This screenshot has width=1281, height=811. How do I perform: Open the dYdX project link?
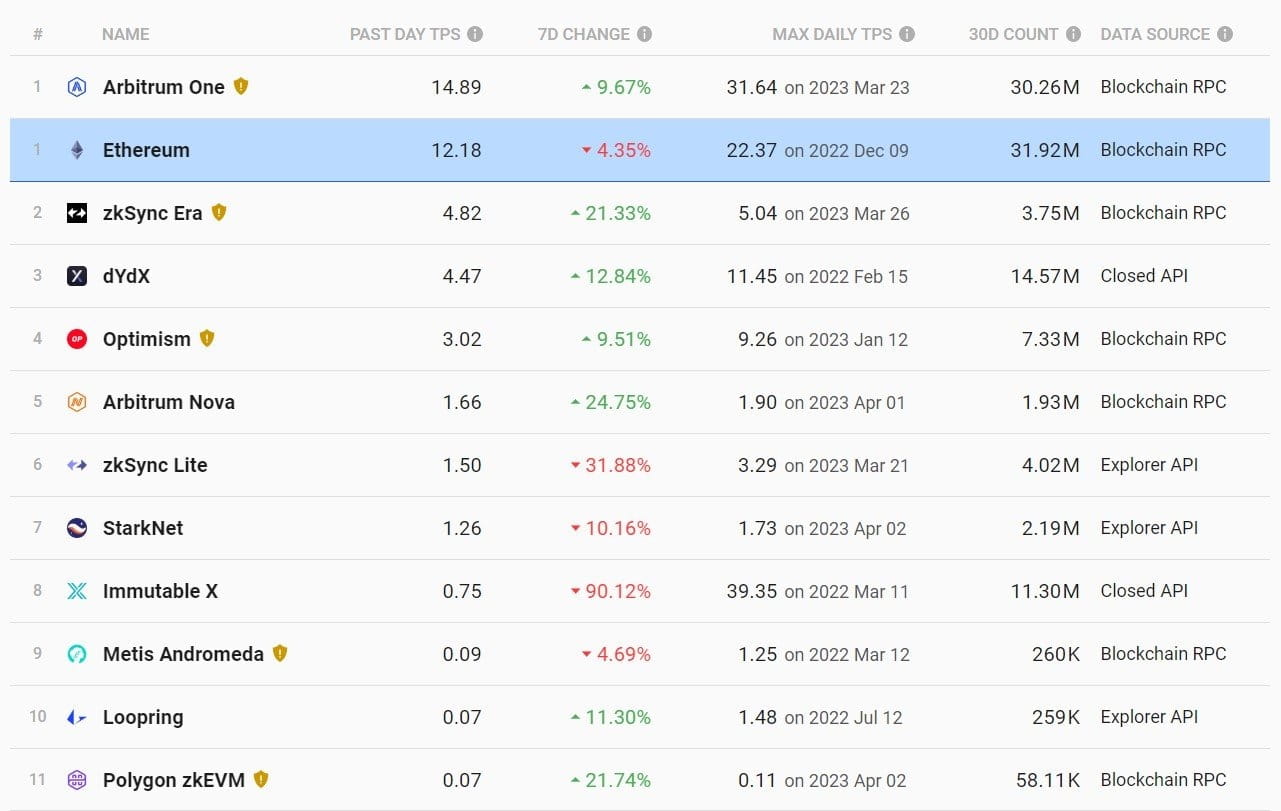(127, 276)
